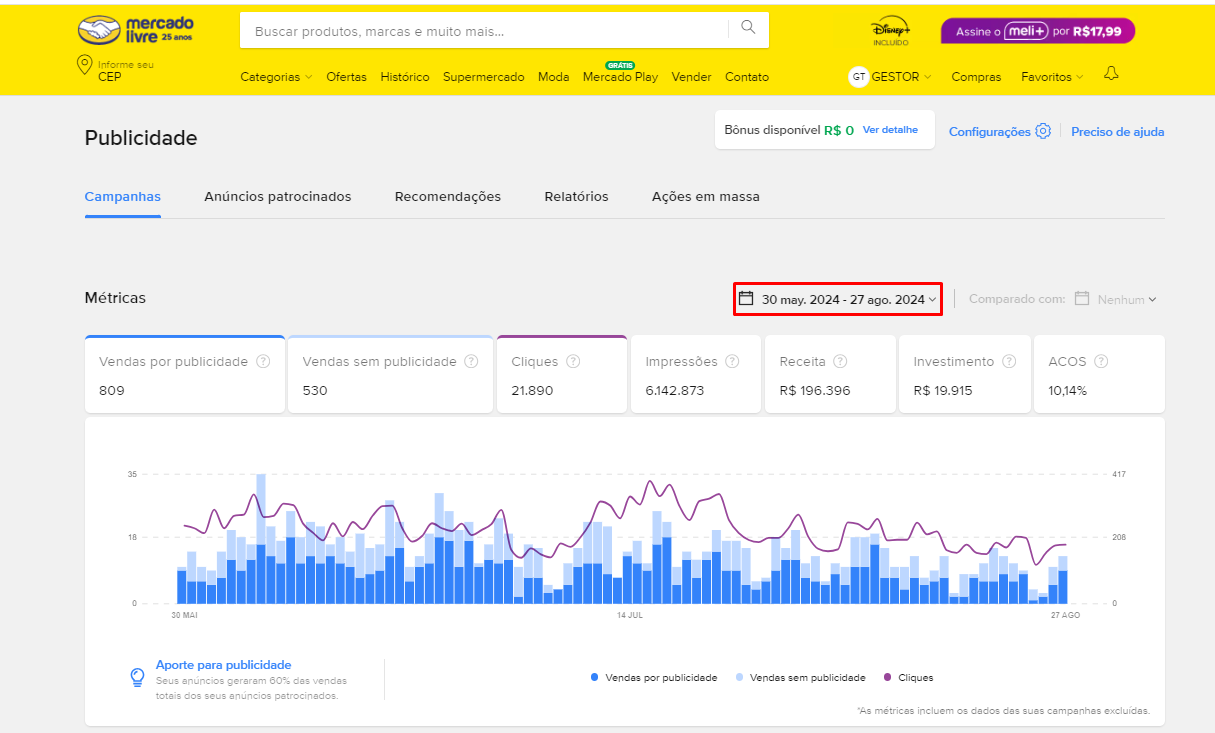This screenshot has height=733, width=1215.
Task: Click the Configurações gear icon
Action: click(x=1043, y=131)
